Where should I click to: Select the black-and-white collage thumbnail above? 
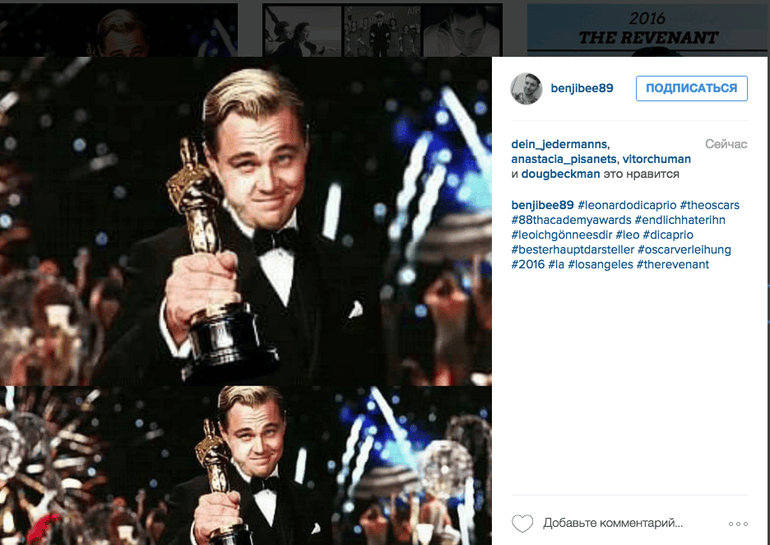click(382, 29)
